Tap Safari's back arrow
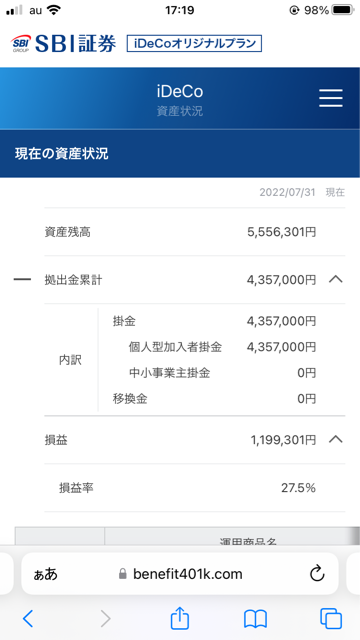 (28, 619)
